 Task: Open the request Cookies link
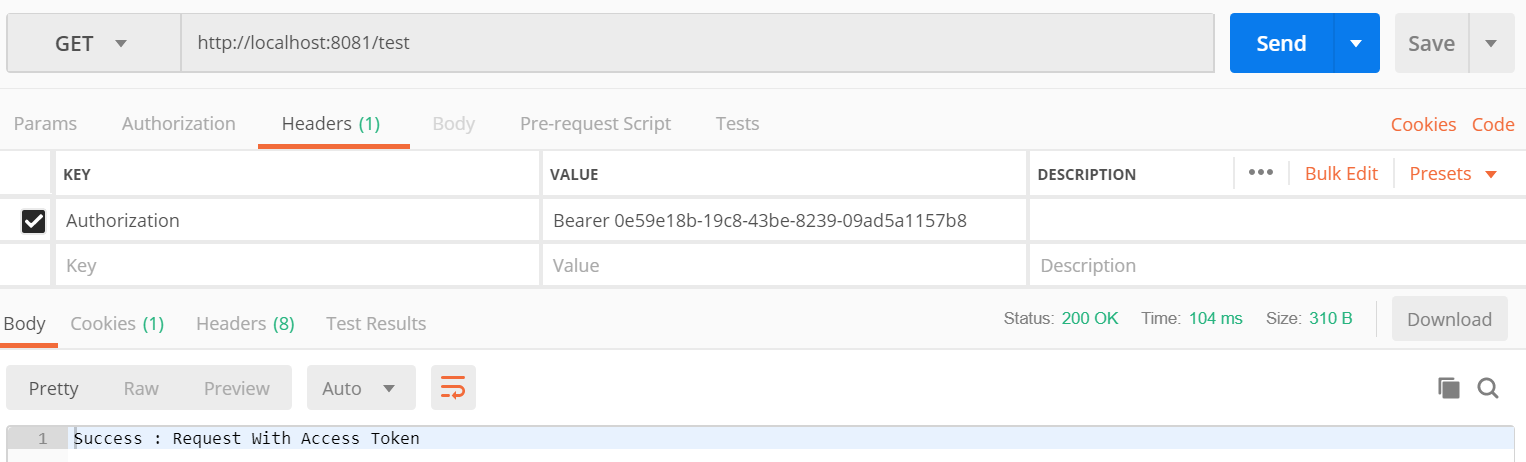1423,125
